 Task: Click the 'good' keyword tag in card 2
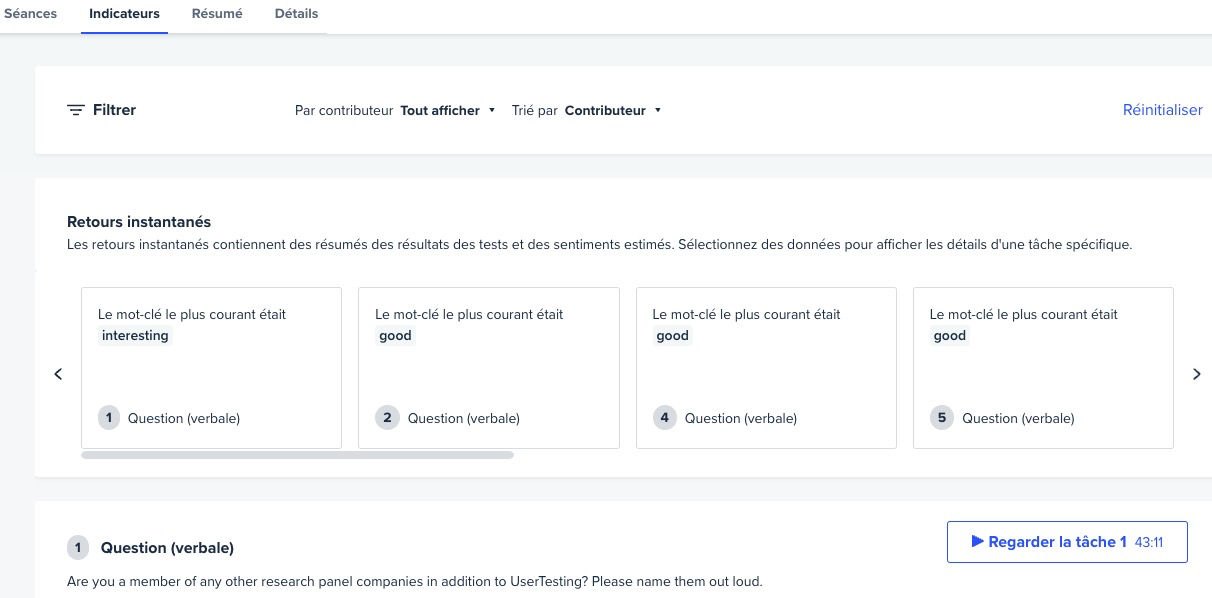pyautogui.click(x=395, y=336)
